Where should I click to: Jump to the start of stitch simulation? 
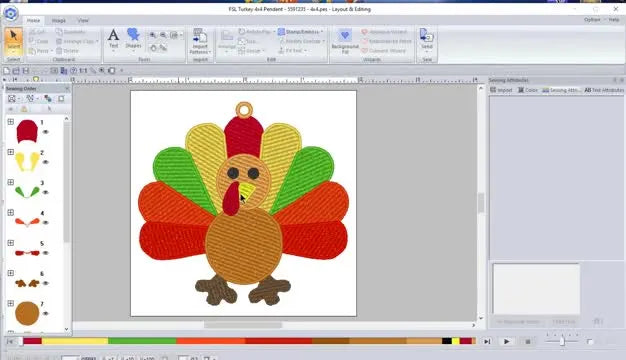[x=10, y=342]
